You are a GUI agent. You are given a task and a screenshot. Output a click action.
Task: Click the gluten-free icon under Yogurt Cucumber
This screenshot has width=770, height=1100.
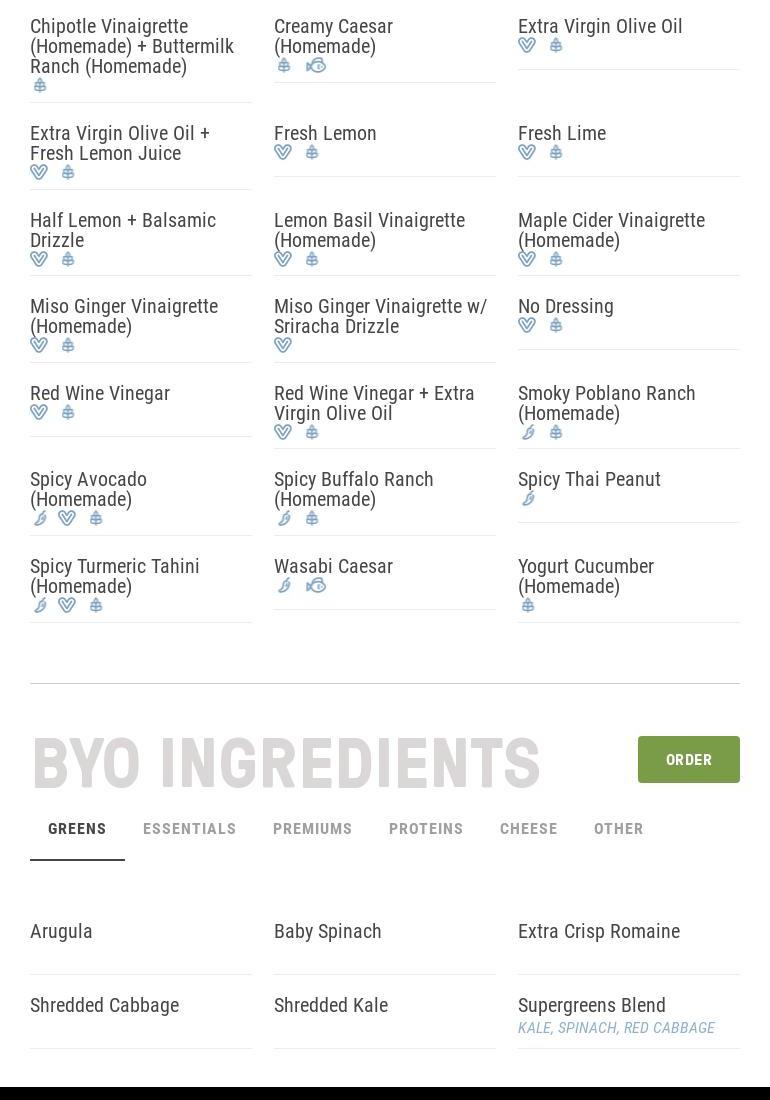coord(527,606)
